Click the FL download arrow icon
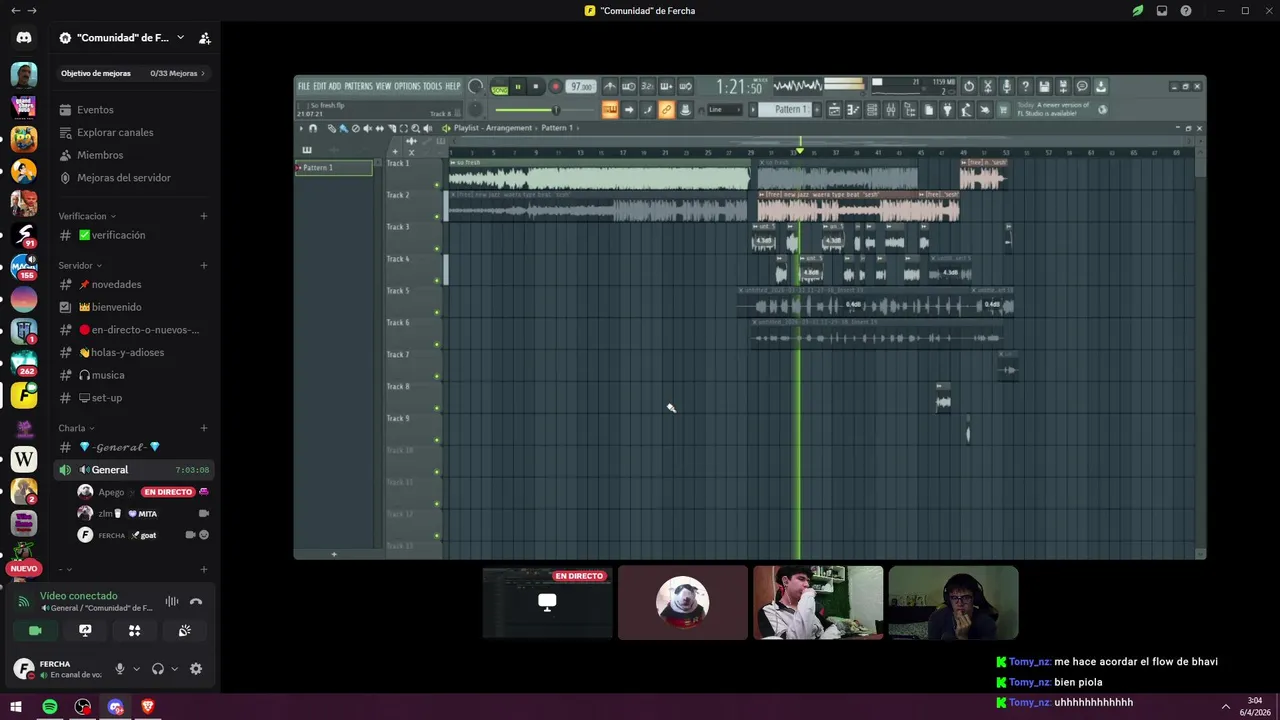The height and width of the screenshot is (720, 1280). 1101,87
